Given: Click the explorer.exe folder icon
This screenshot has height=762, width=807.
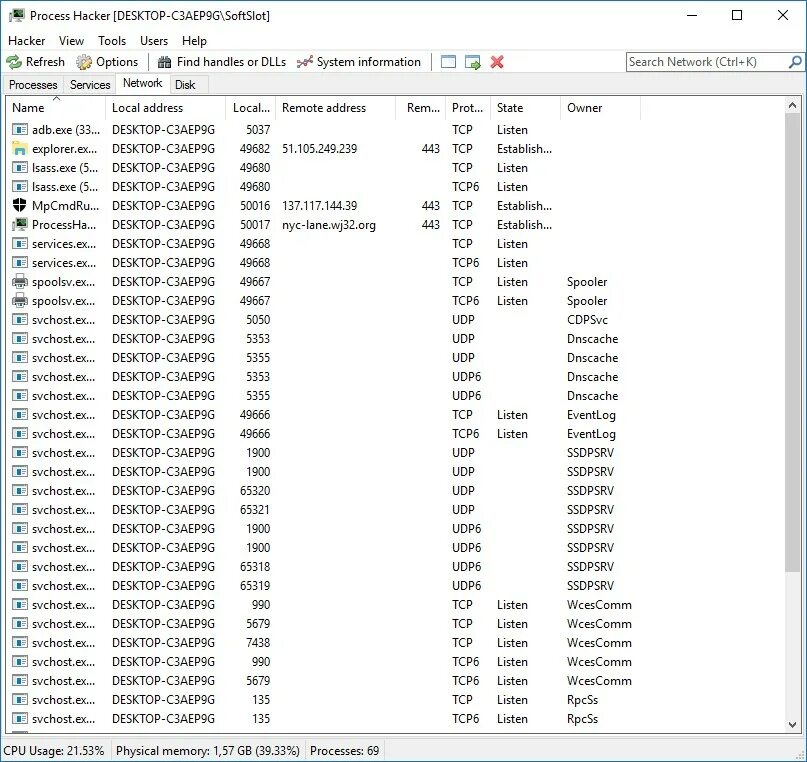Looking at the screenshot, I should (20, 148).
